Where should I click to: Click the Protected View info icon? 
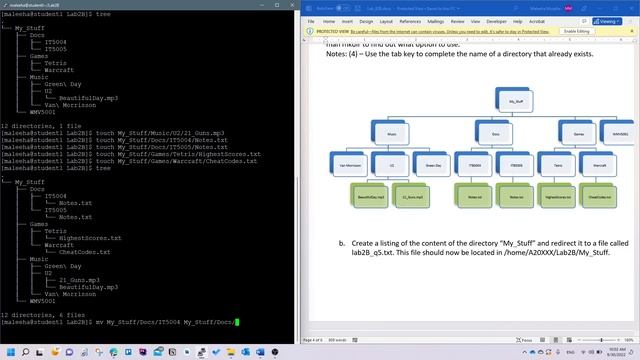[x=310, y=31]
